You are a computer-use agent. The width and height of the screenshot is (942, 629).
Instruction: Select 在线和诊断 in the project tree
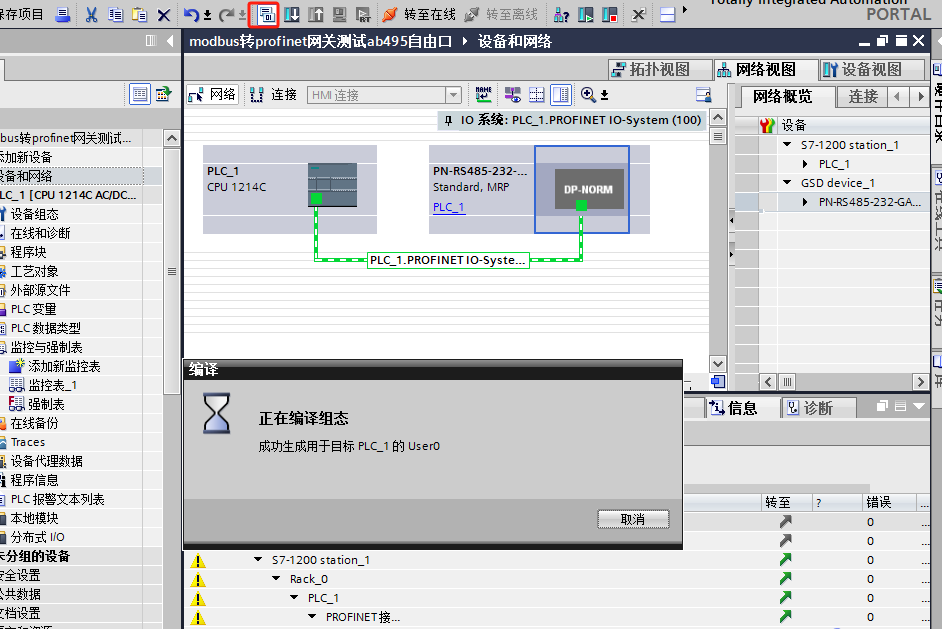[x=41, y=233]
